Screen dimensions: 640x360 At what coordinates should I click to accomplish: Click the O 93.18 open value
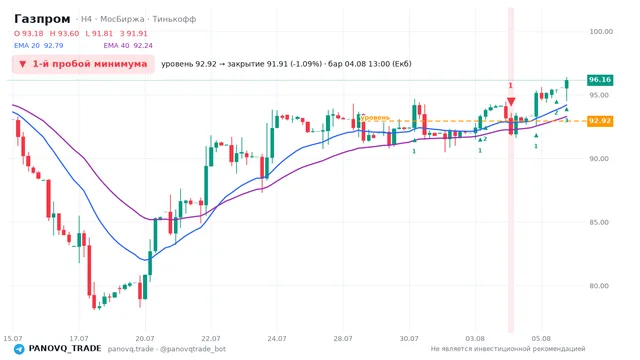pyautogui.click(x=29, y=33)
